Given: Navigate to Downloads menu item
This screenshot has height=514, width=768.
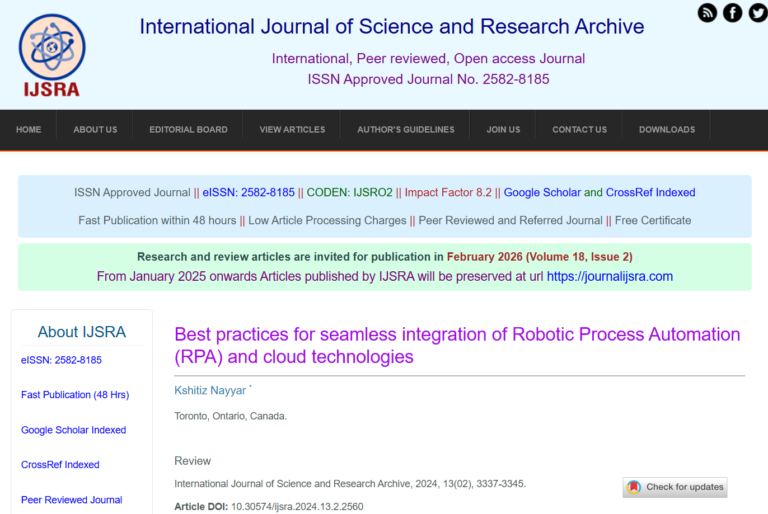Looking at the screenshot, I should (x=667, y=130).
